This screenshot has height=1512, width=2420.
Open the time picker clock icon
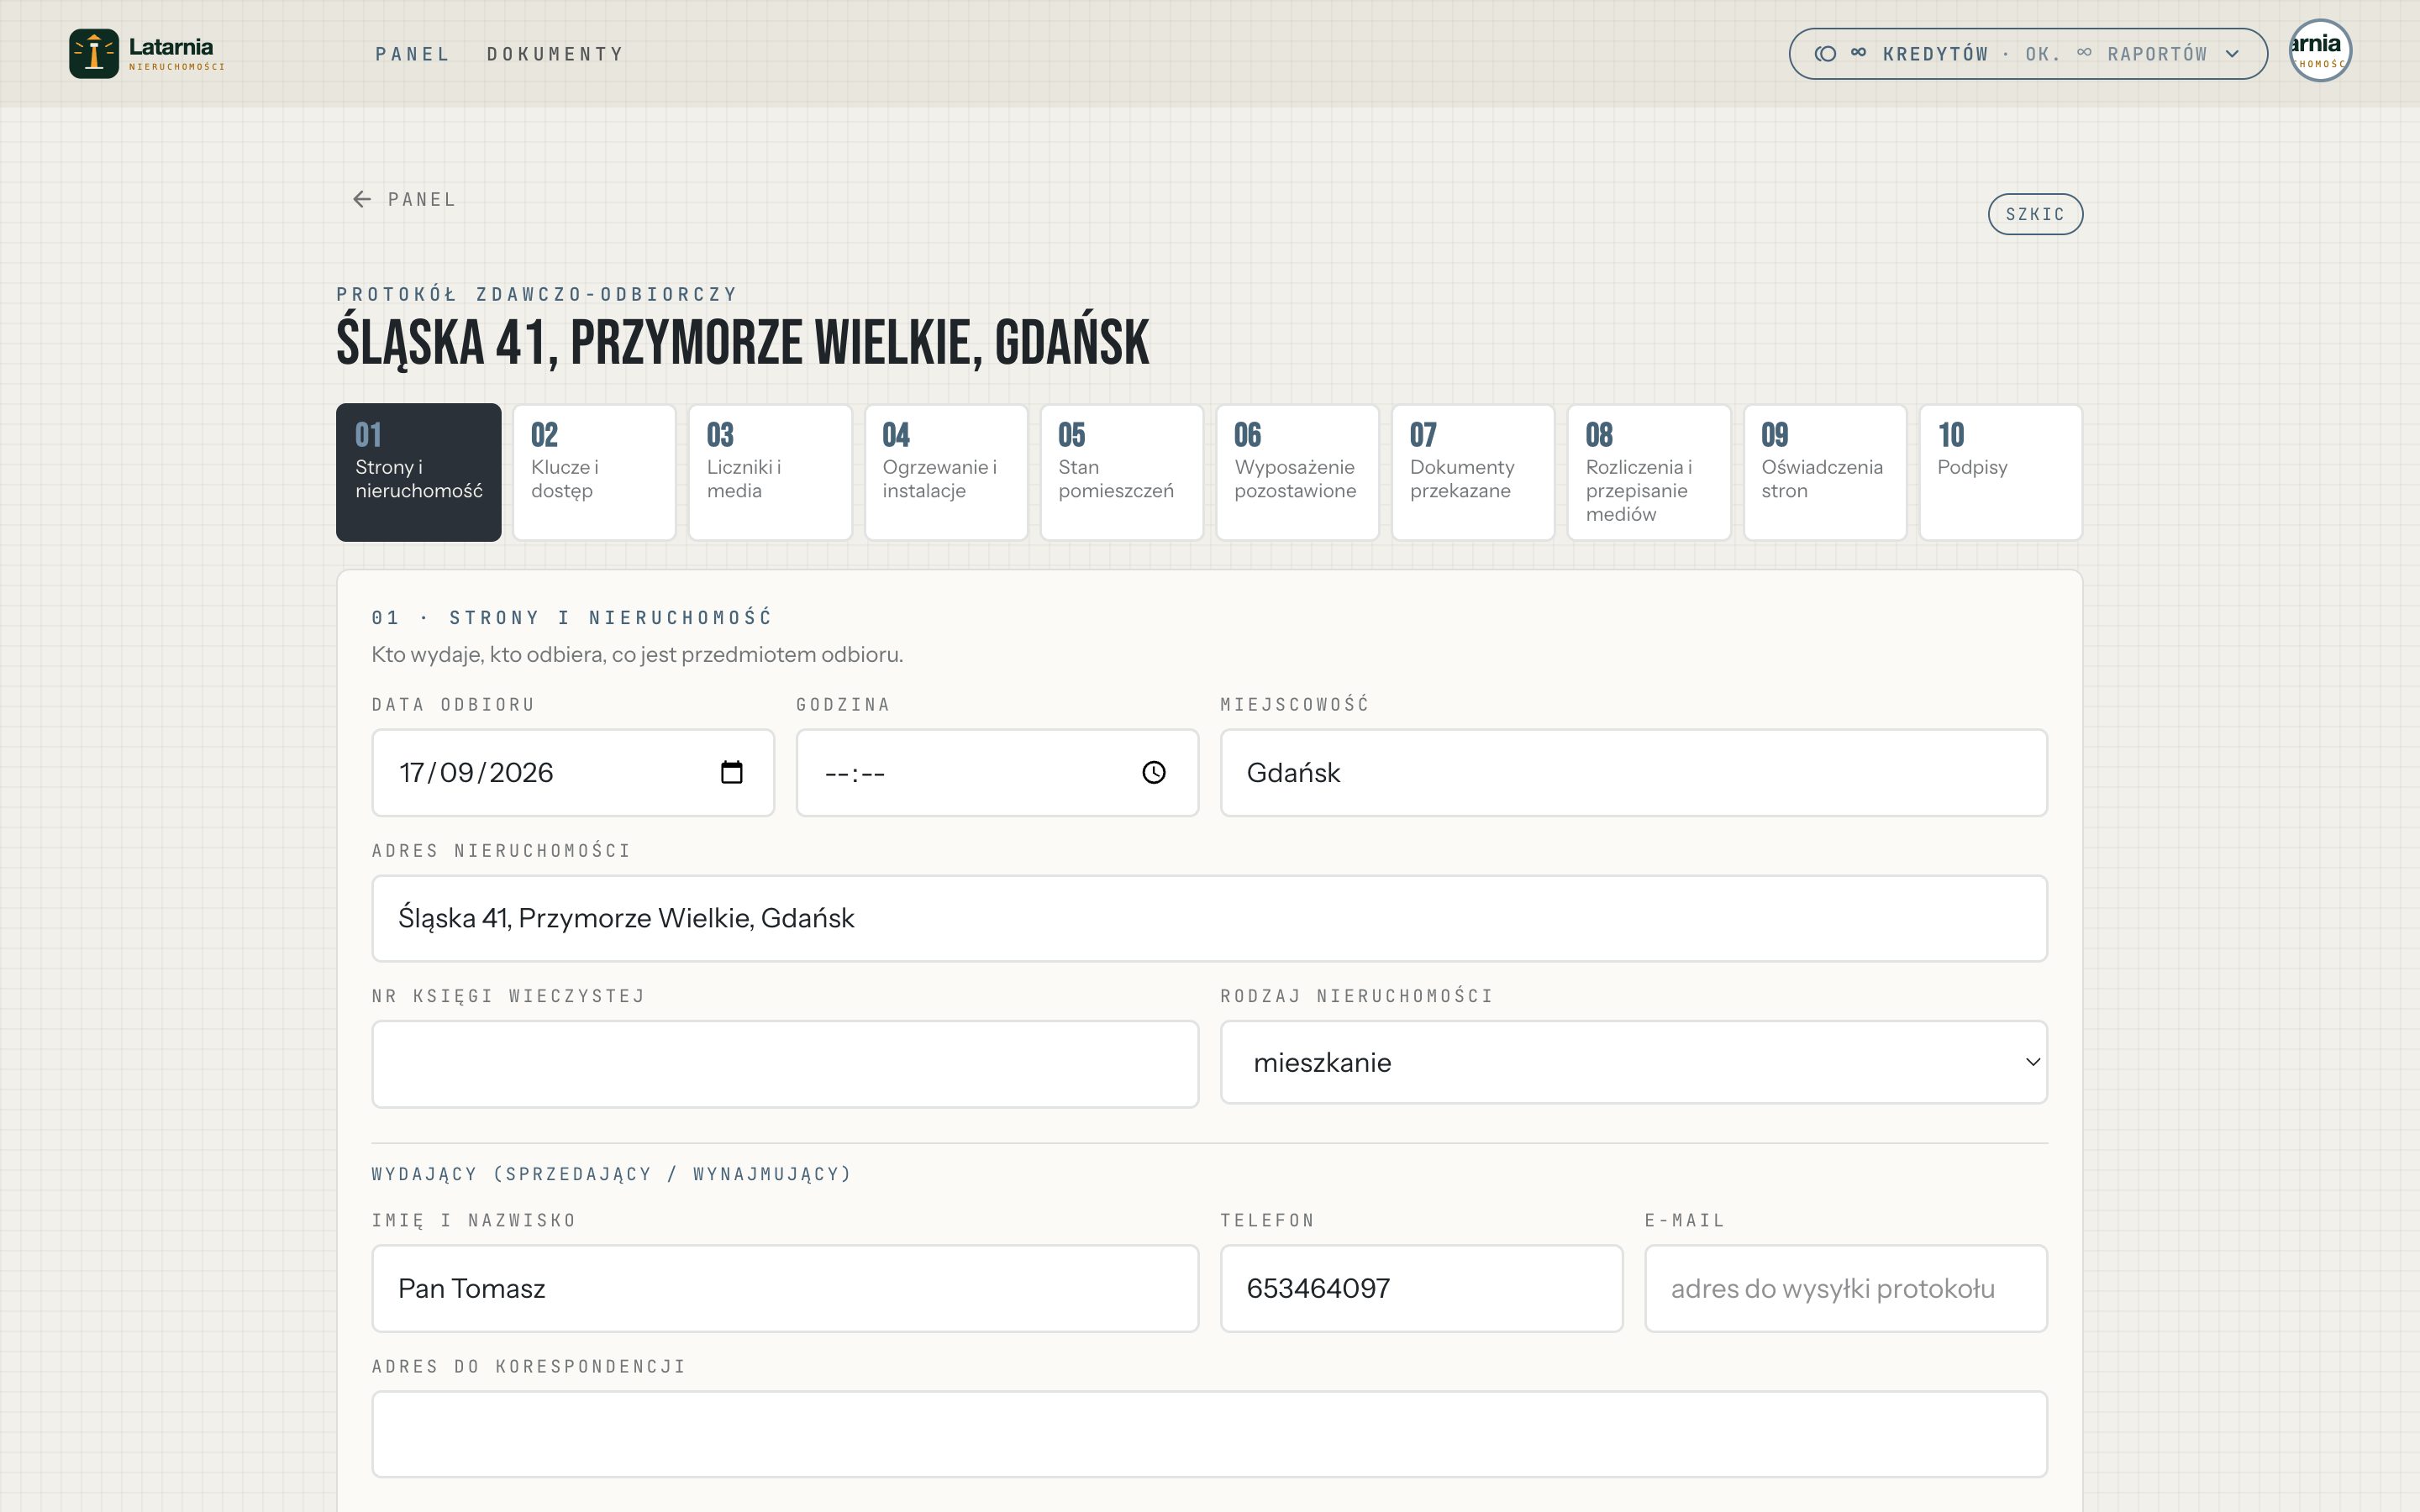pos(1154,772)
